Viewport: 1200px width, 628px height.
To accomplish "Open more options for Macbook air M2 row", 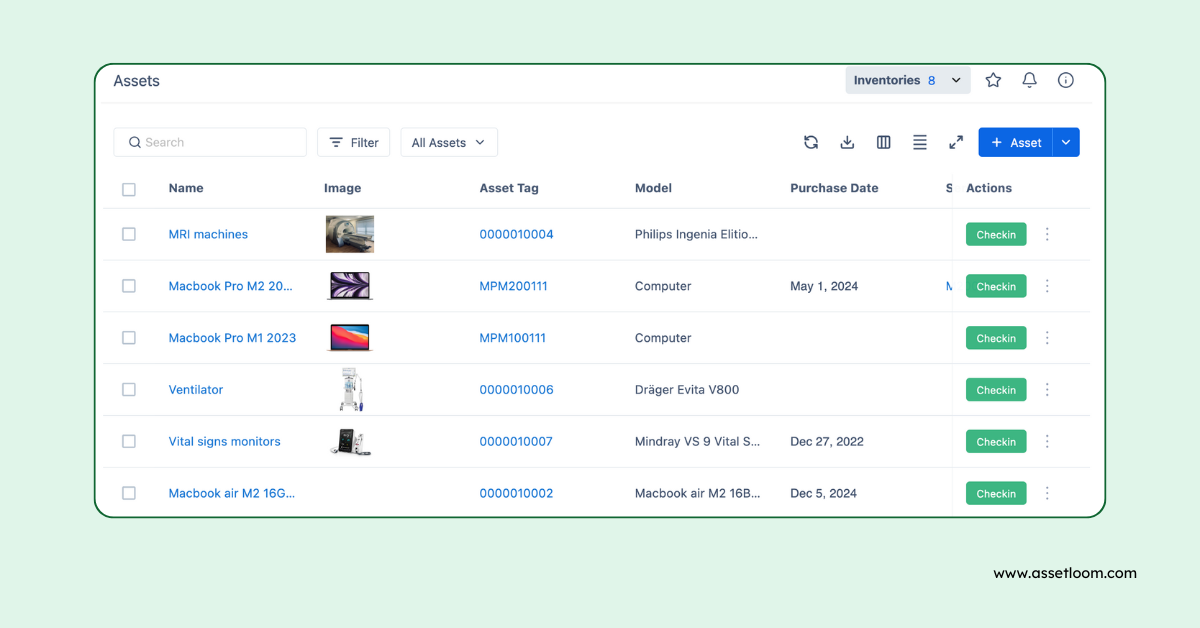I will click(1047, 493).
